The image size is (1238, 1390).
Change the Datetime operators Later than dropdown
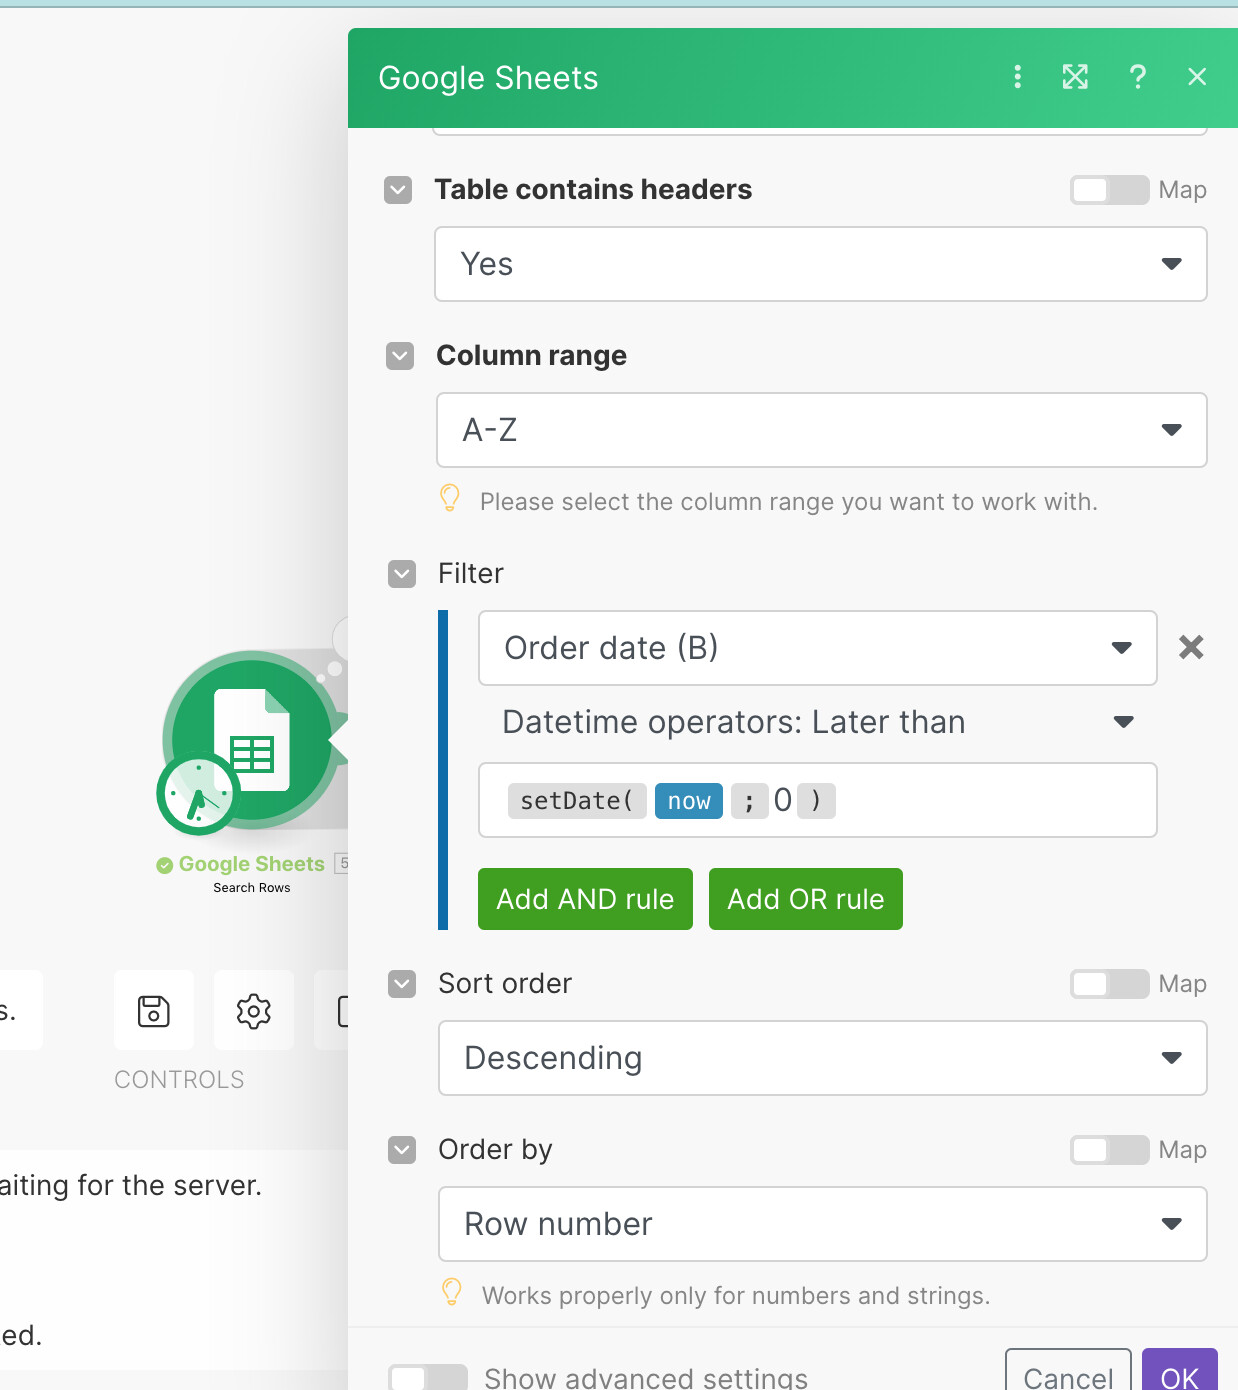[817, 722]
